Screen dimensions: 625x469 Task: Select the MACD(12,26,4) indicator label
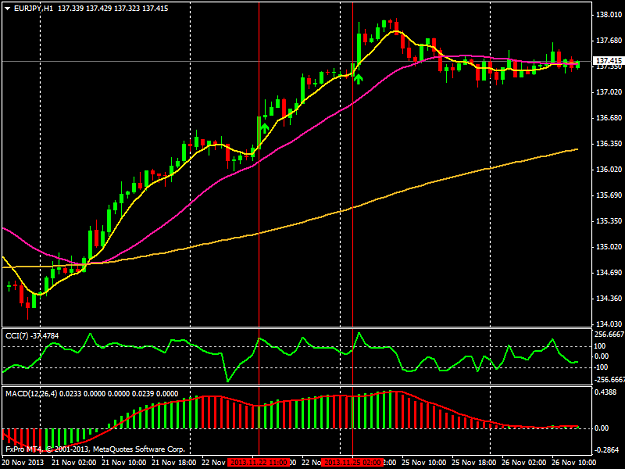tap(92, 394)
